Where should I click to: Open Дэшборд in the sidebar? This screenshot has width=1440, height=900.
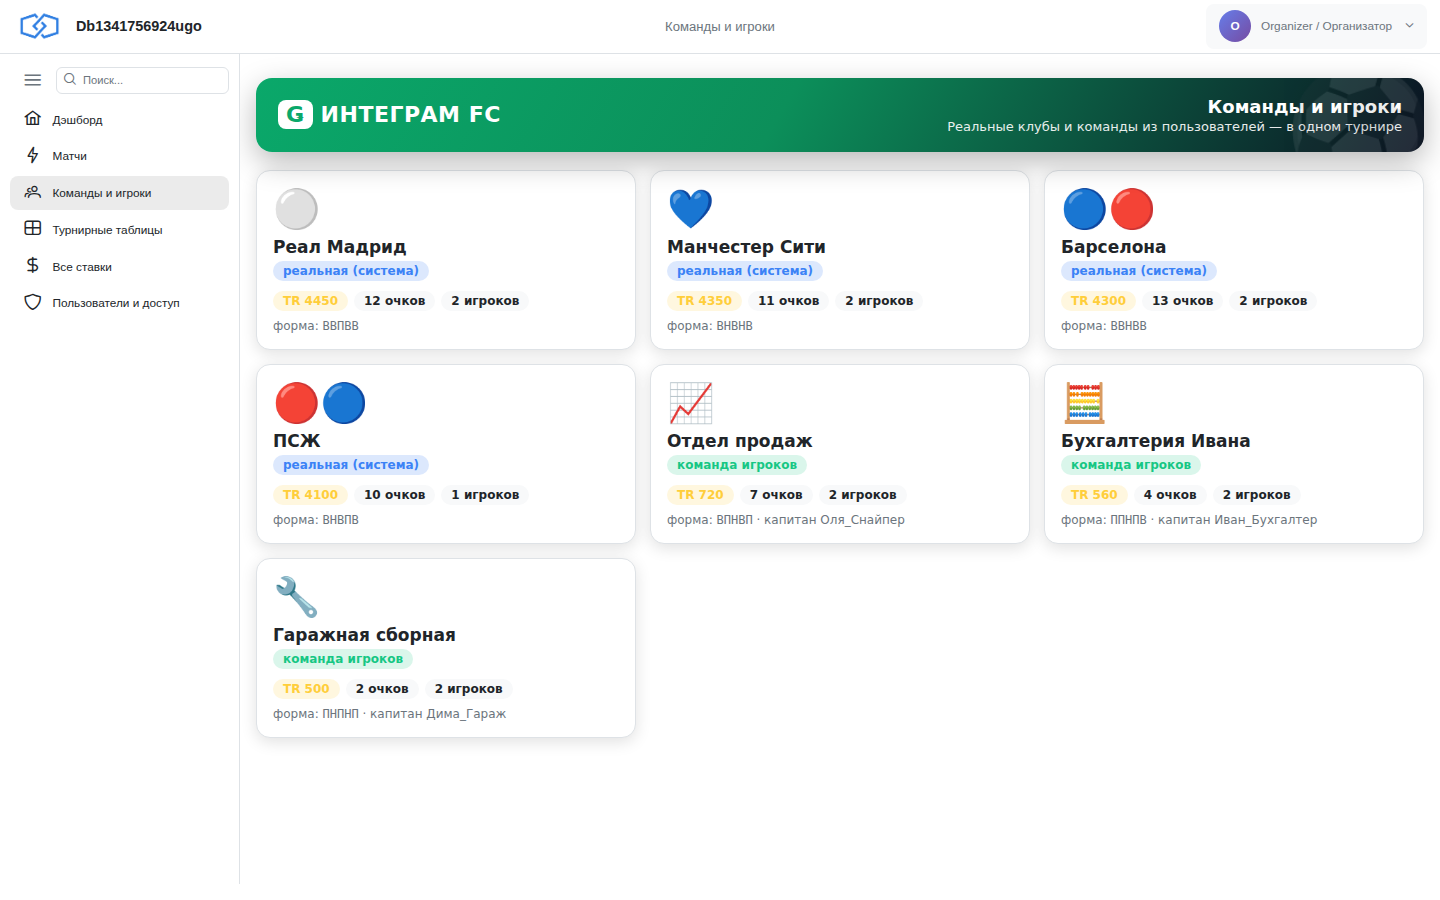tap(119, 120)
